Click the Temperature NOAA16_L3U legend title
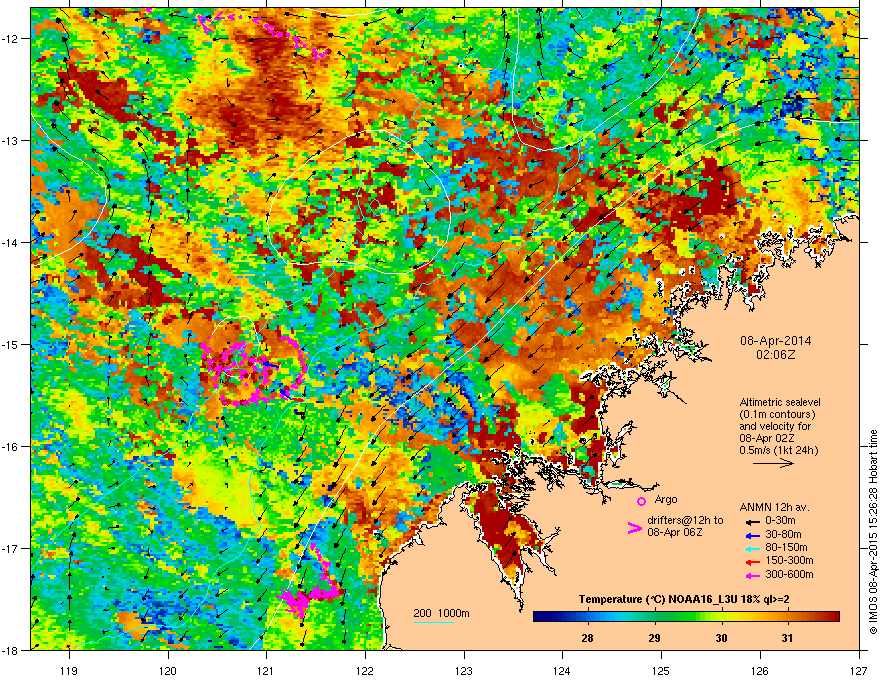 click(x=684, y=599)
